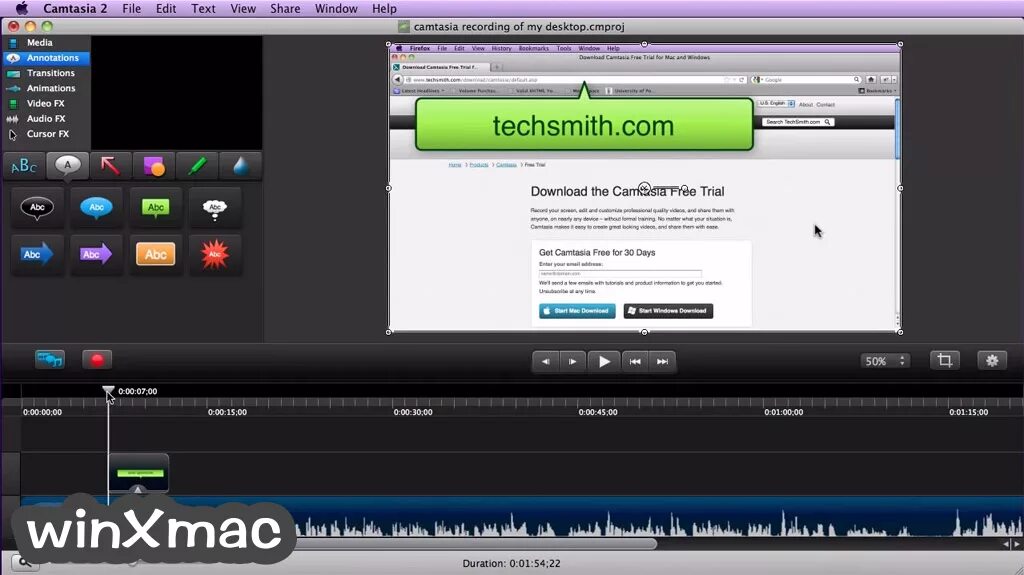The image size is (1024, 575).
Task: Open the Edit menu
Action: click(x=166, y=8)
